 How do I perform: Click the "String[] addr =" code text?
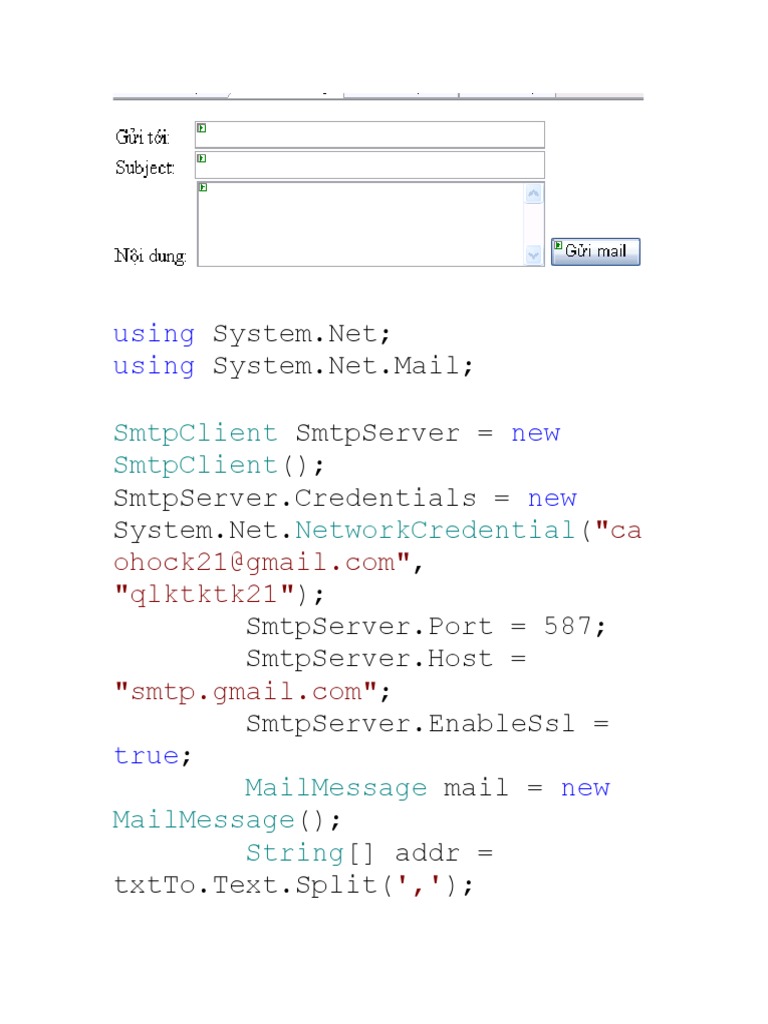point(369,853)
